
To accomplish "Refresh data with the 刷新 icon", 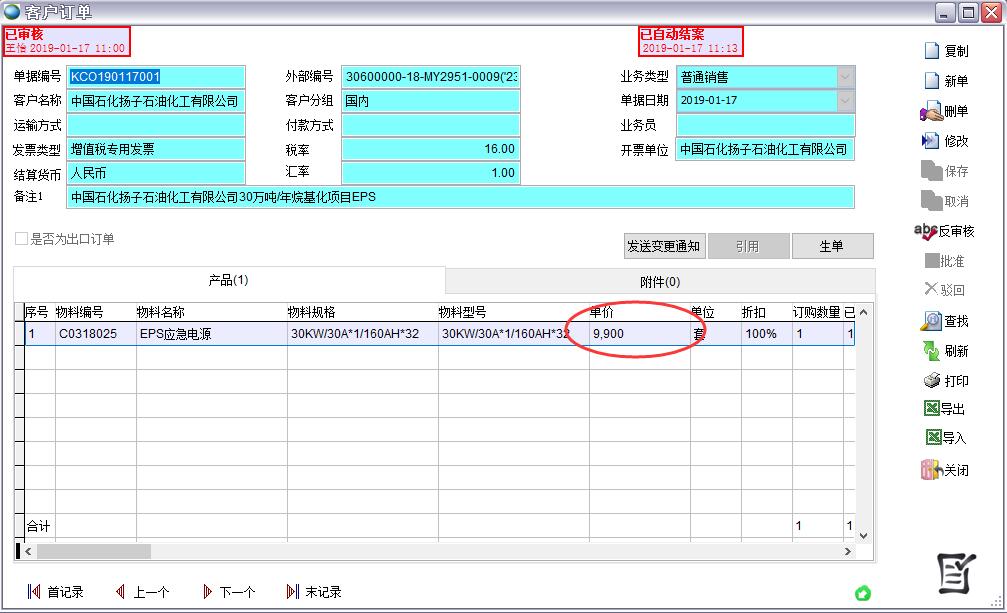I will click(x=946, y=350).
